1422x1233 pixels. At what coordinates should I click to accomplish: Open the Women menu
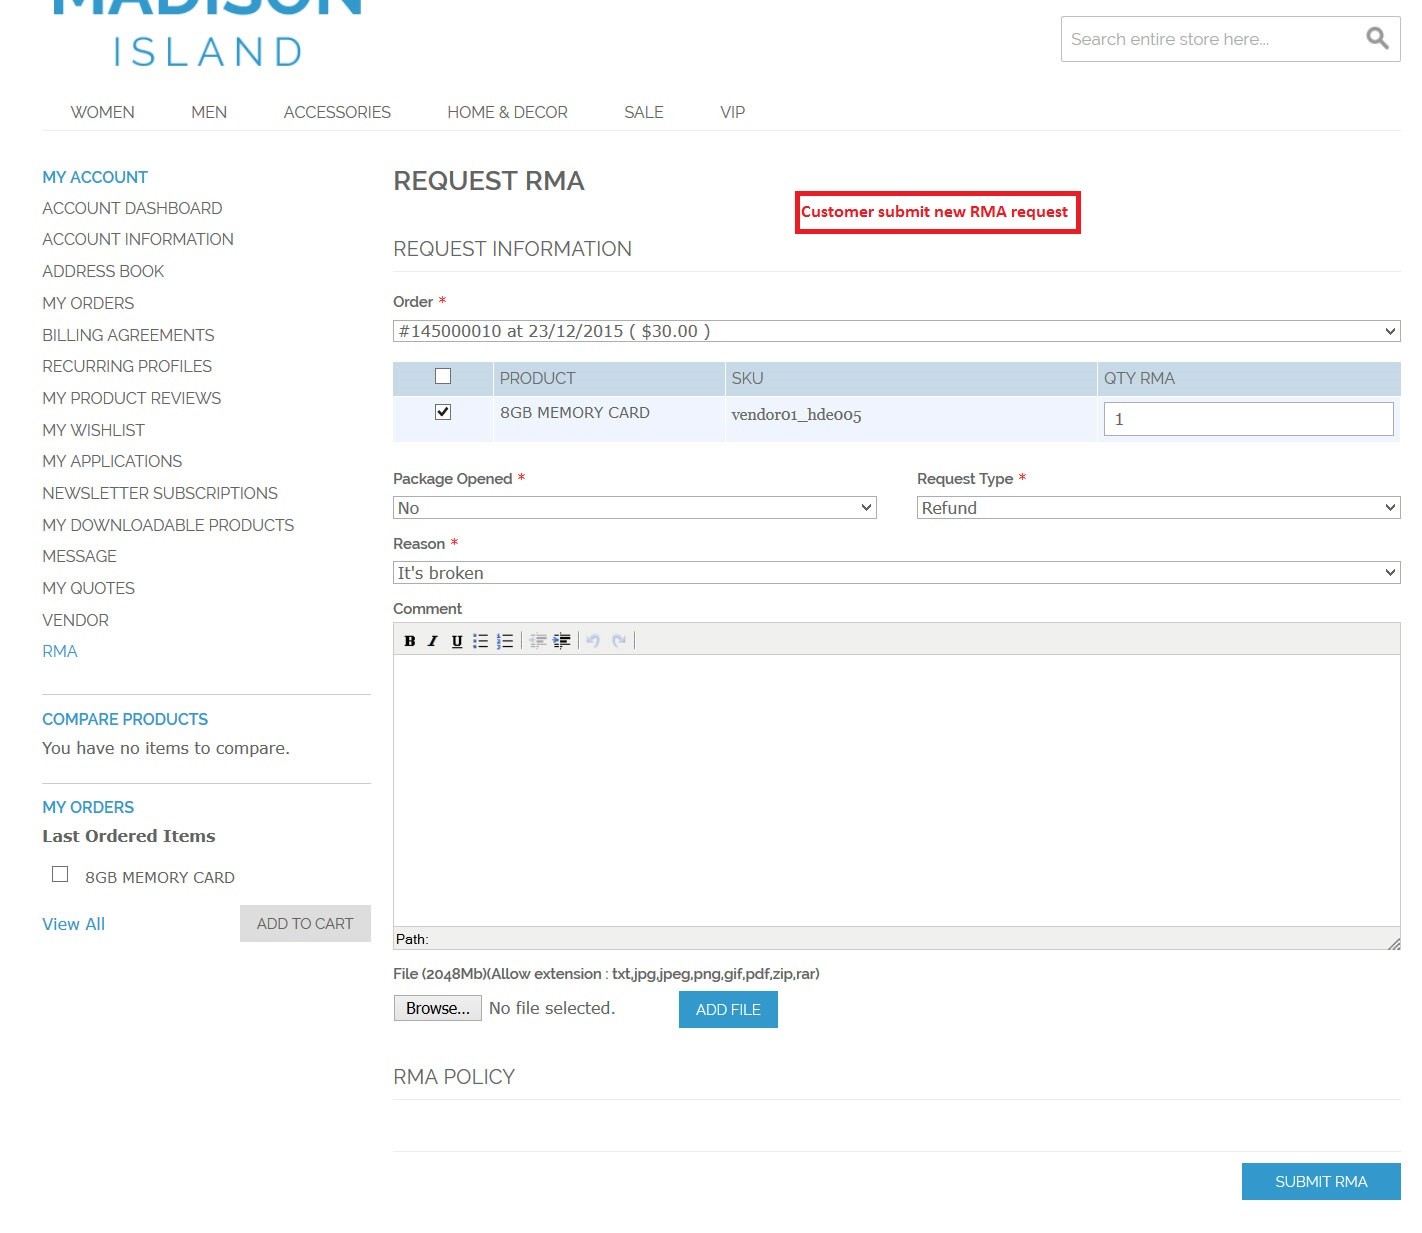102,112
